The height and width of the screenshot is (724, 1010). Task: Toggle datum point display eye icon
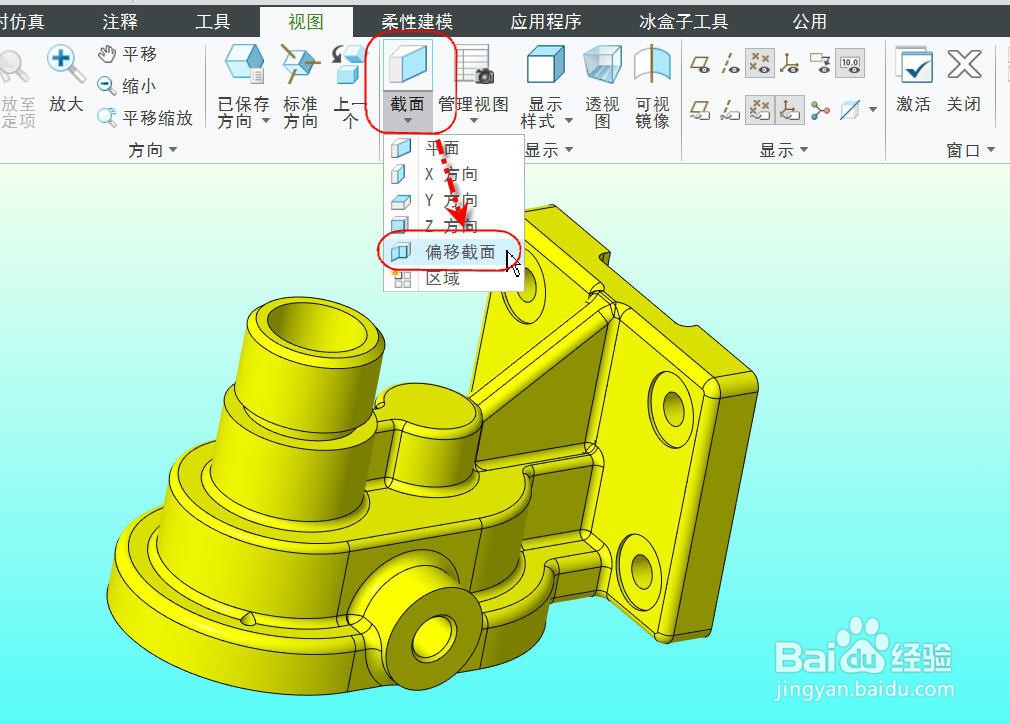759,64
